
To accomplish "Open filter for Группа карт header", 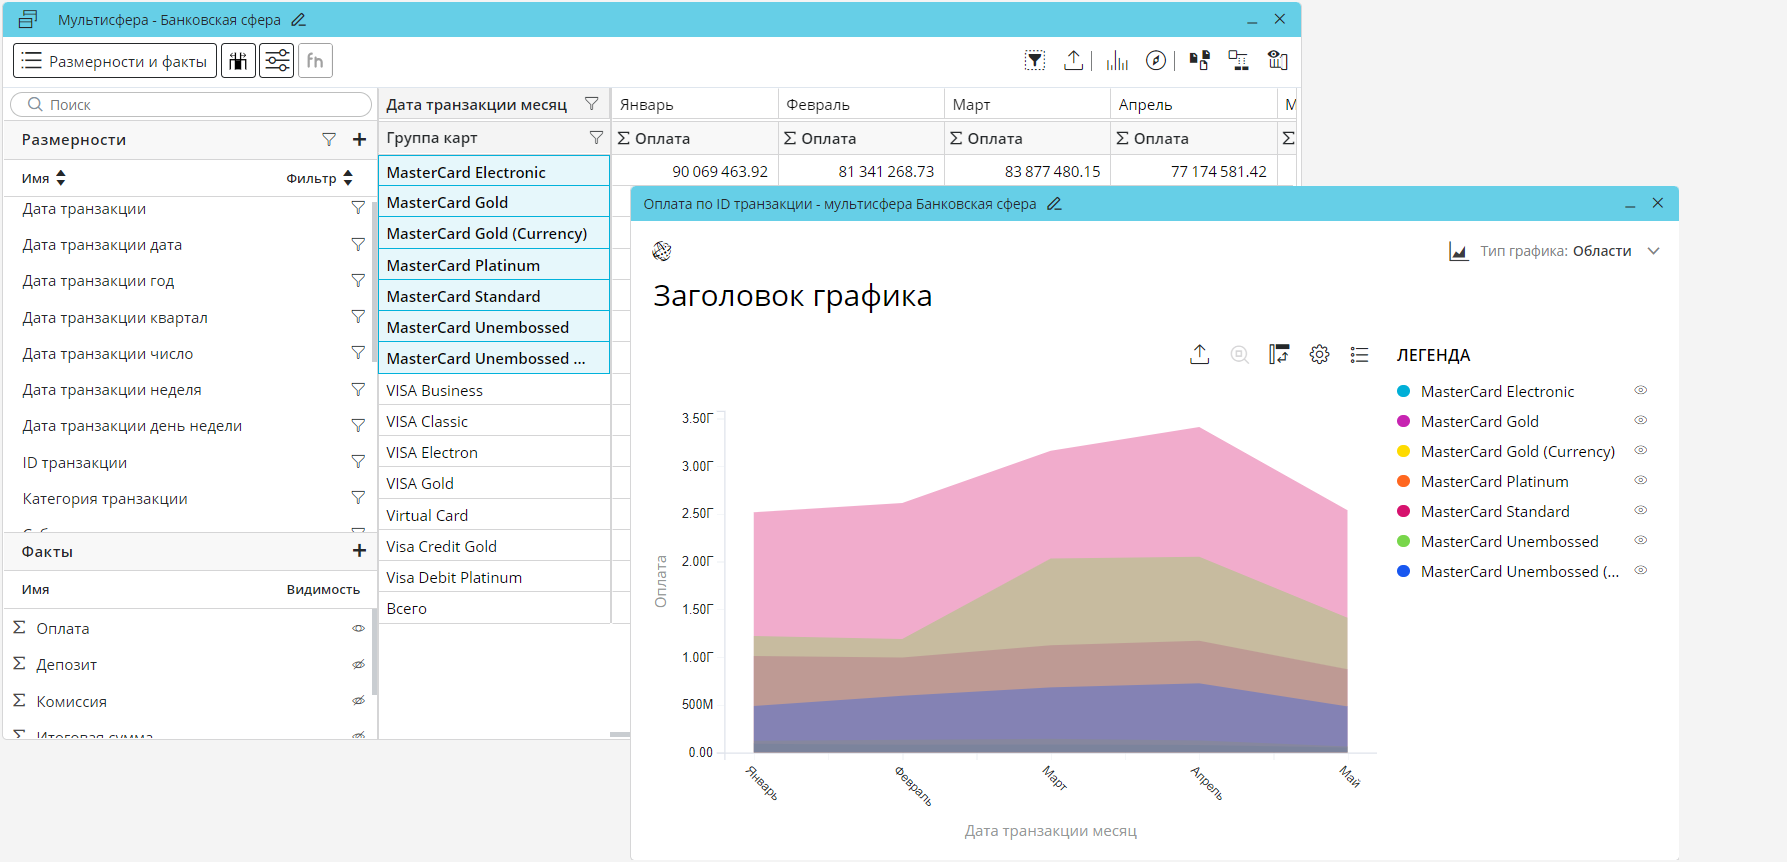I will pos(596,137).
